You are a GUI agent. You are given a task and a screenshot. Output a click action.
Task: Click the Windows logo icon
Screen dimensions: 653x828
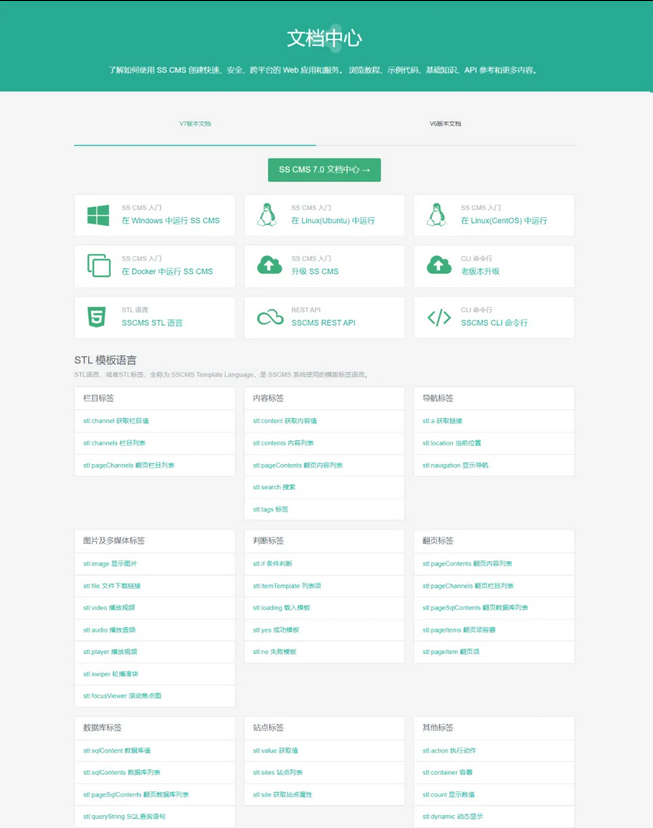click(x=98, y=215)
